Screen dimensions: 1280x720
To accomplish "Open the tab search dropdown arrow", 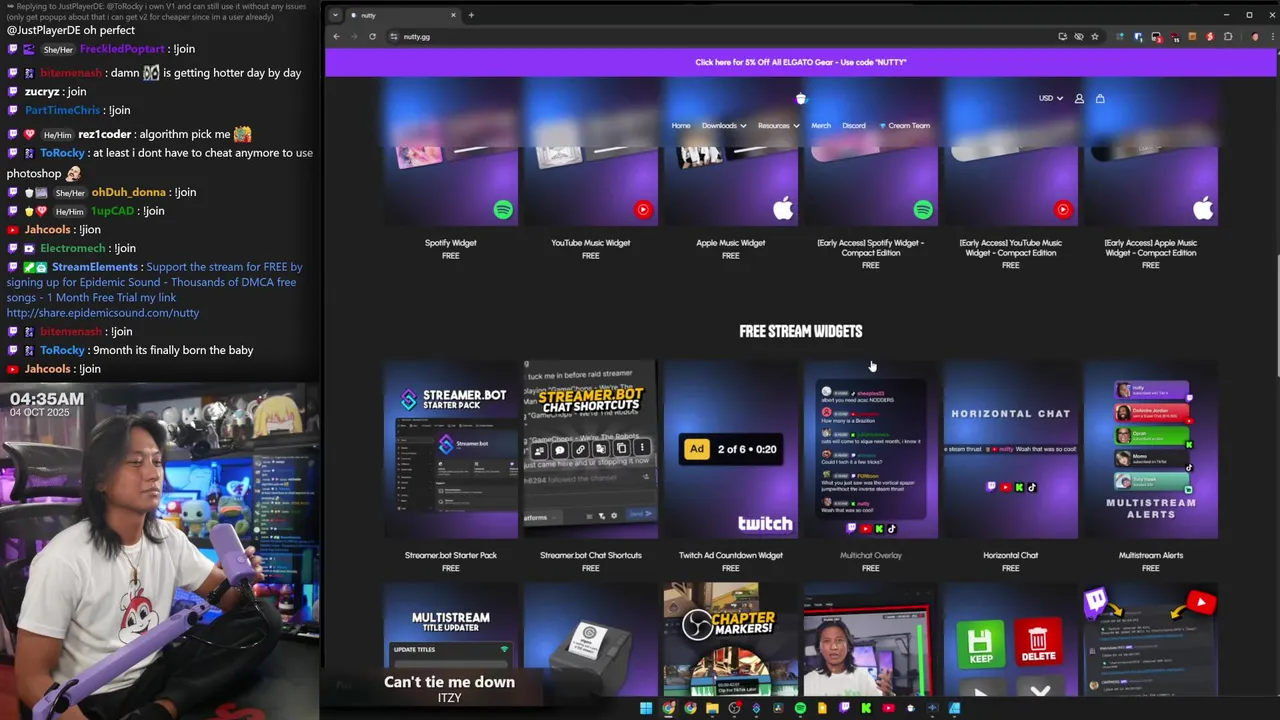I will [x=335, y=15].
